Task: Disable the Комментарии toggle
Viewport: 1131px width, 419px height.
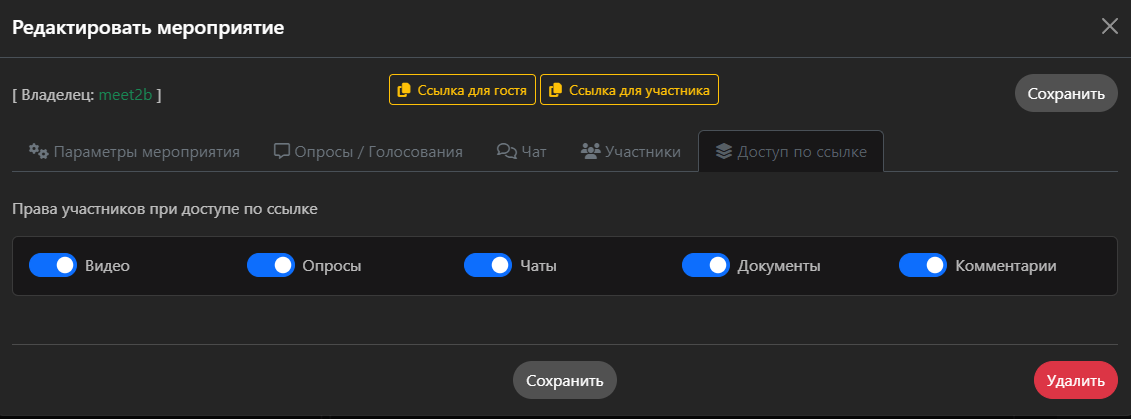Action: [x=922, y=265]
